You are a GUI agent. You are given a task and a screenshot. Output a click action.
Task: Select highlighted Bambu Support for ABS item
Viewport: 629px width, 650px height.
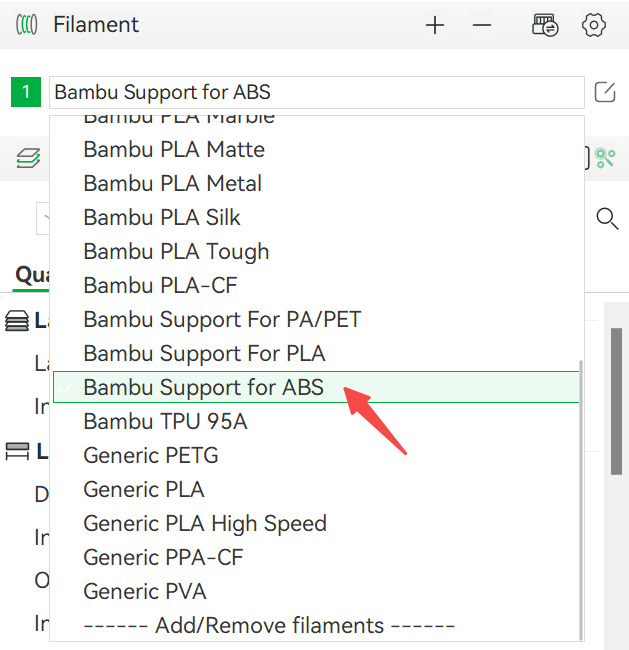click(x=316, y=387)
